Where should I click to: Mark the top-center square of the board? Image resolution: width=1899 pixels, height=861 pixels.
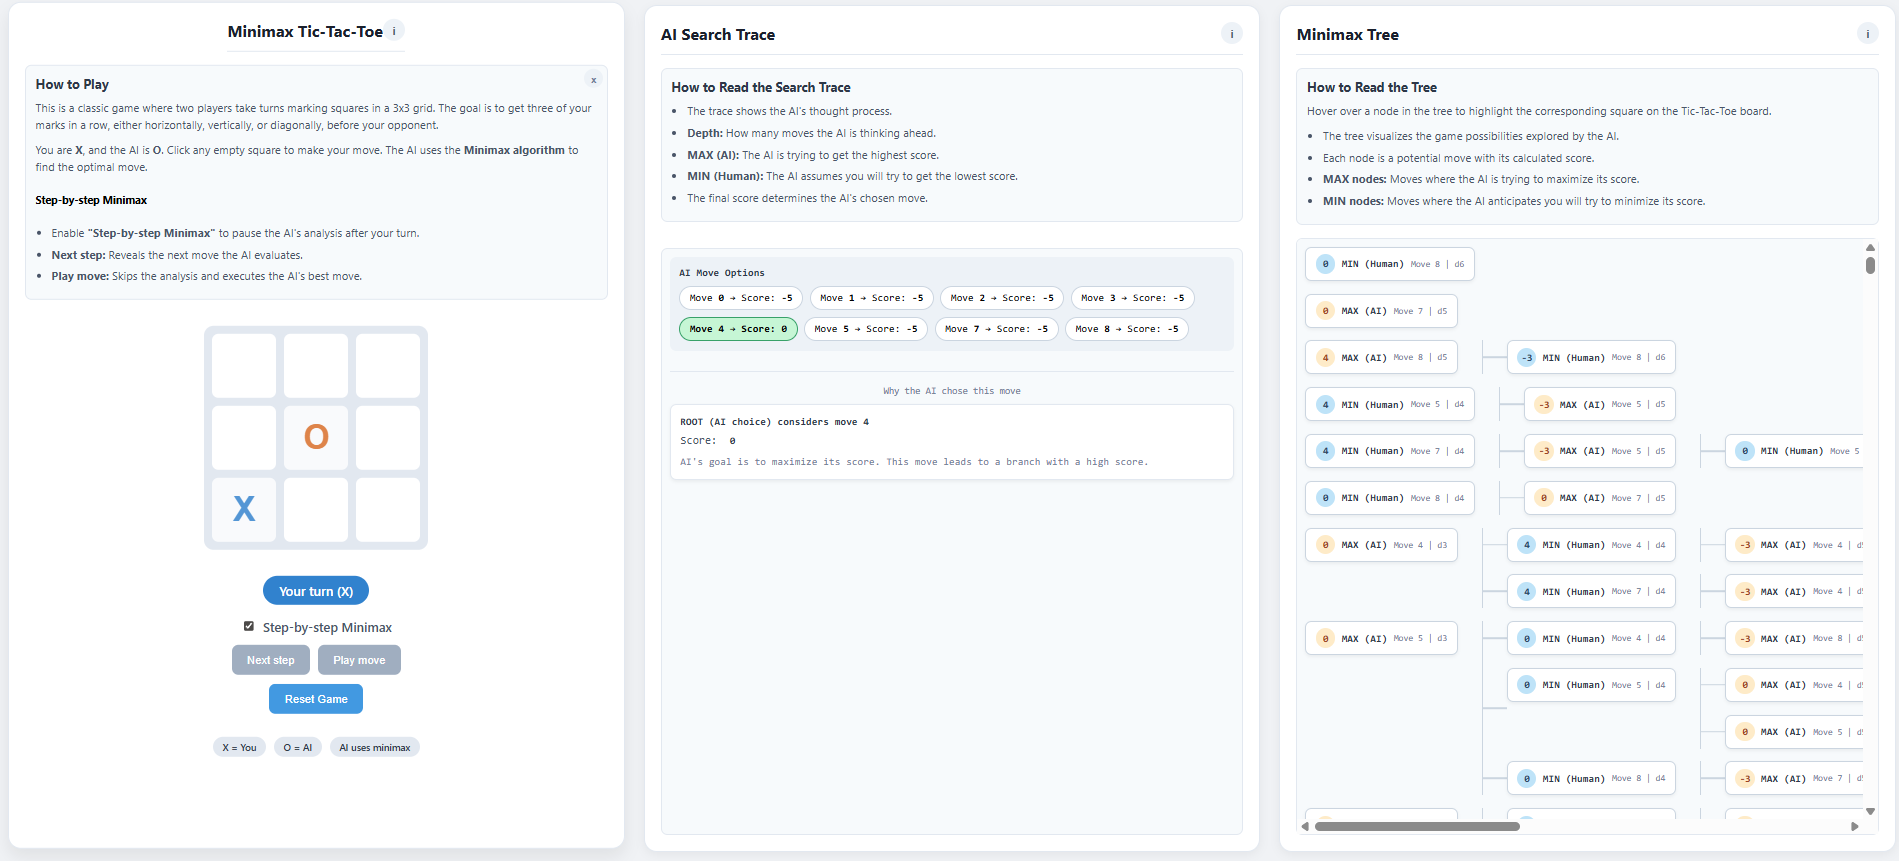pyautogui.click(x=316, y=365)
